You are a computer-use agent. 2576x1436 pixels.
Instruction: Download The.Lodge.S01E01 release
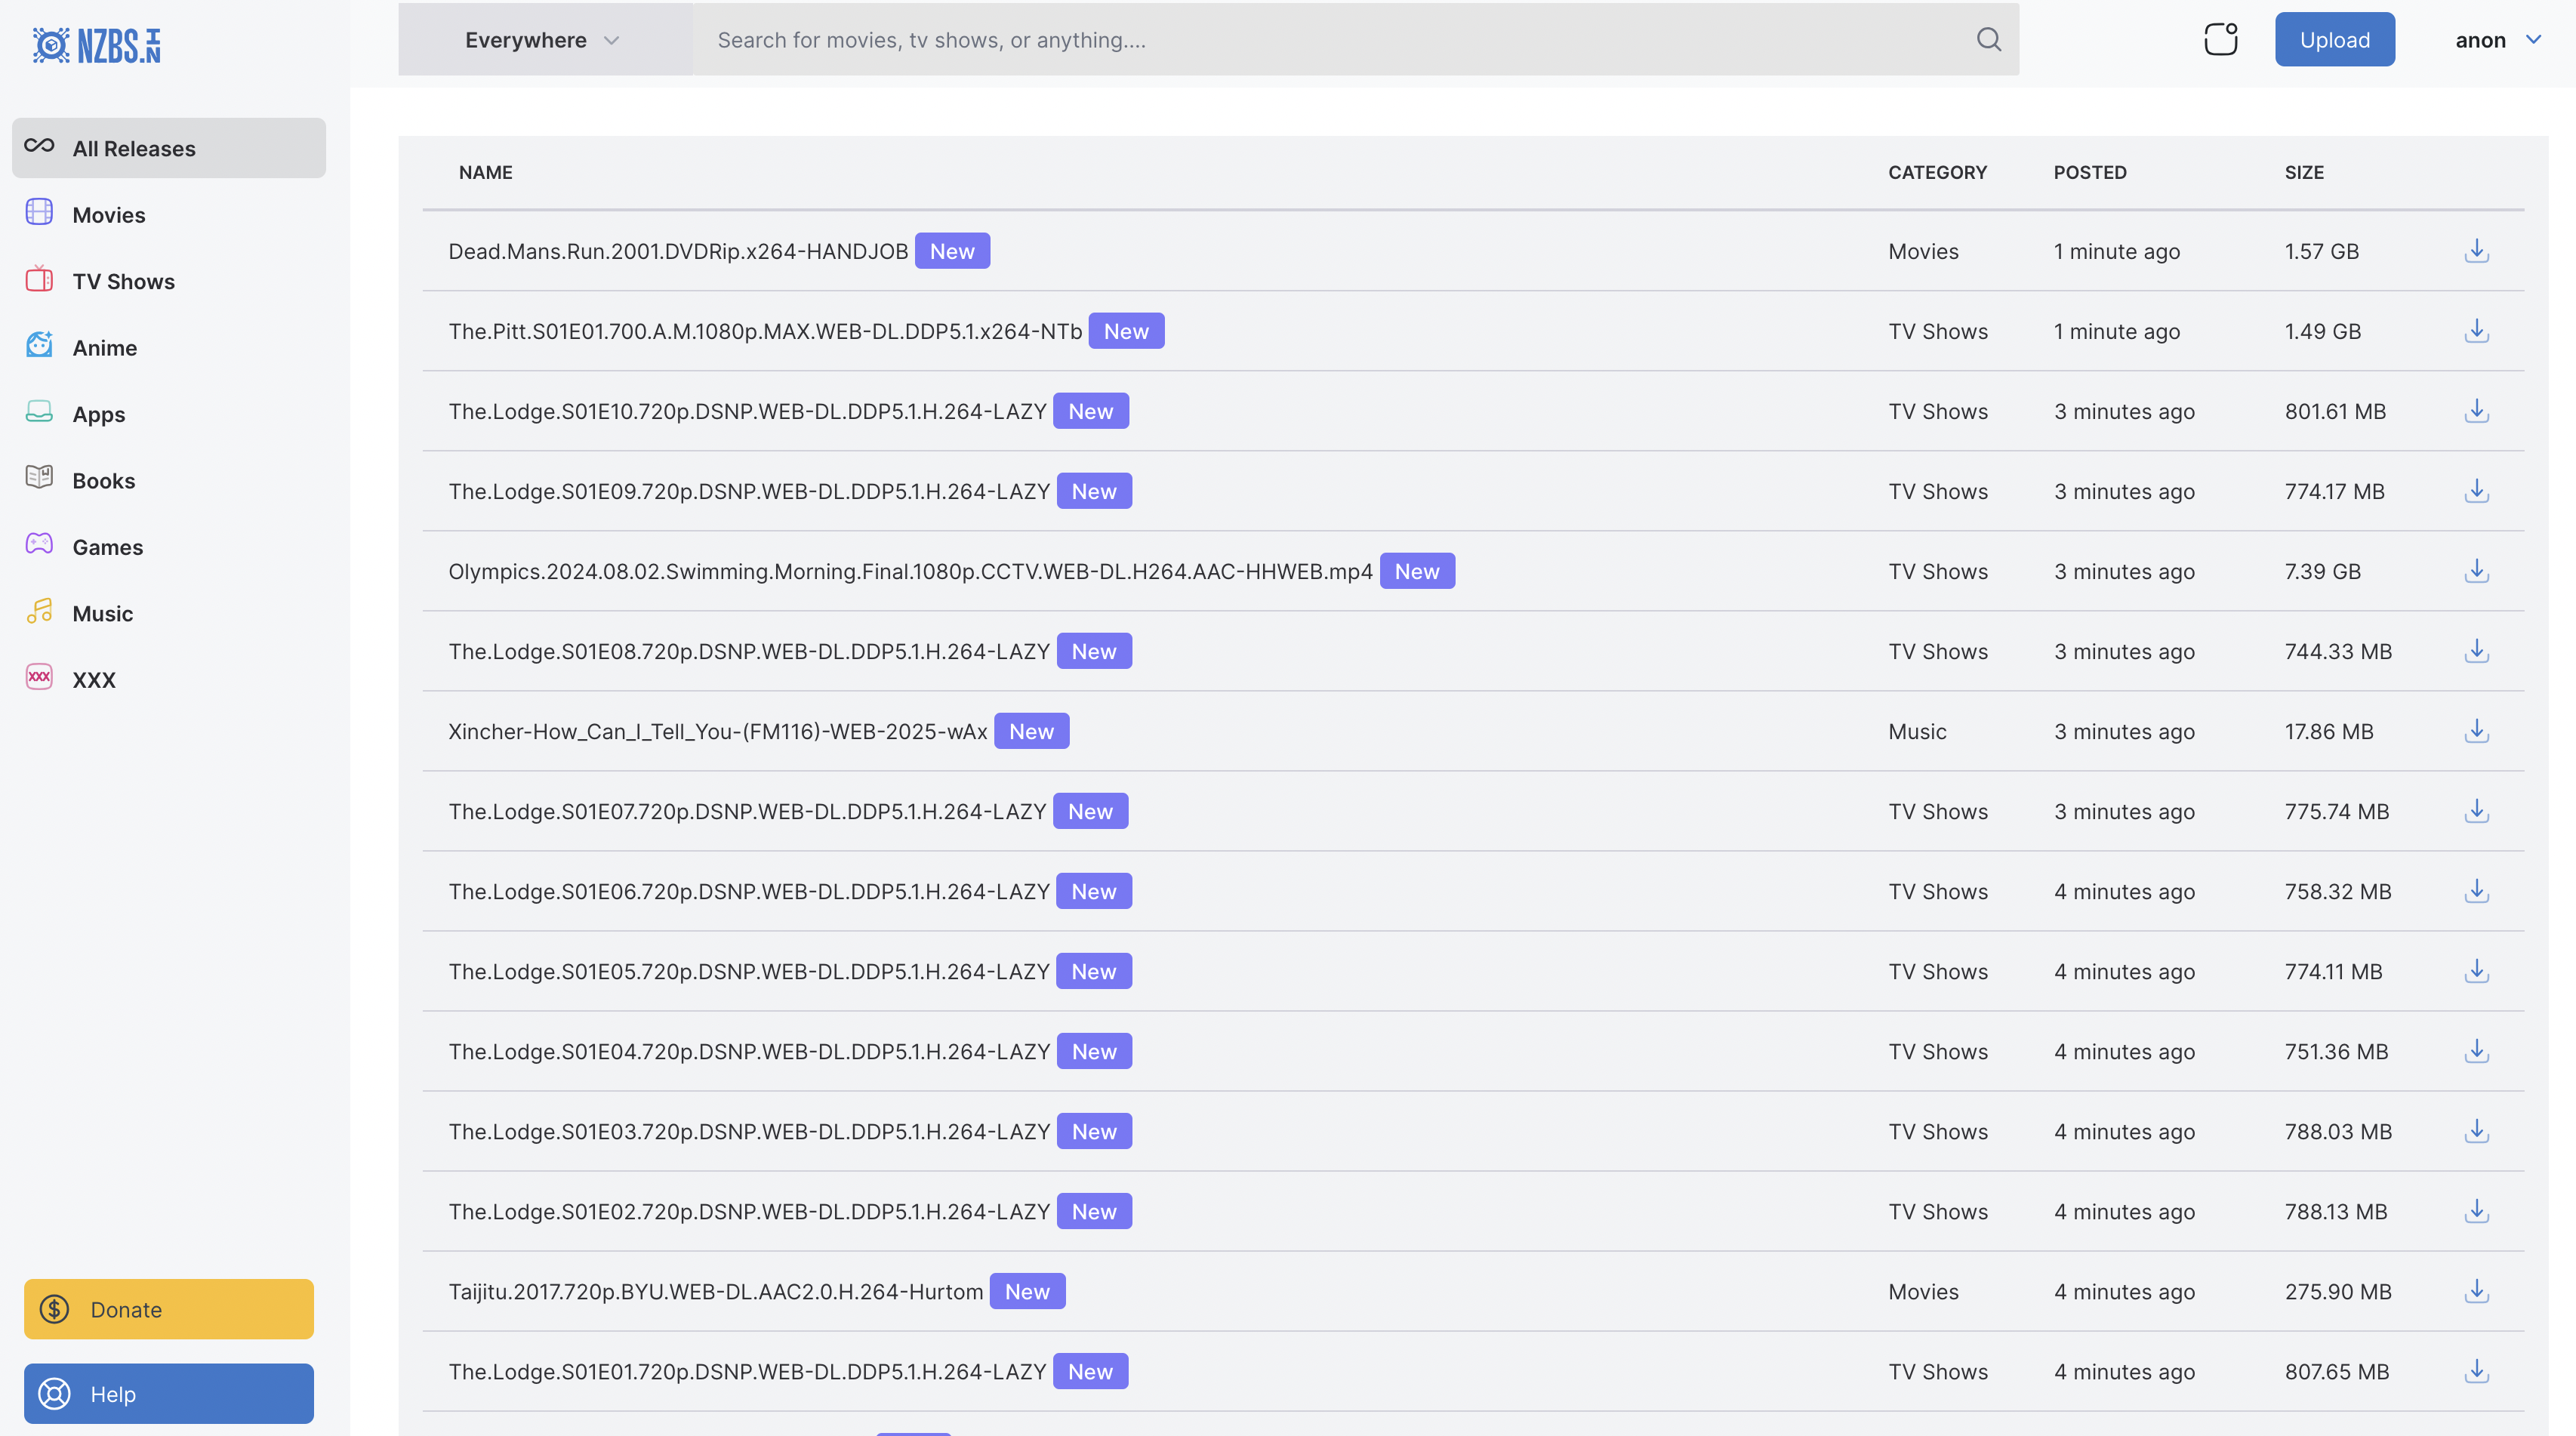(x=2477, y=1371)
